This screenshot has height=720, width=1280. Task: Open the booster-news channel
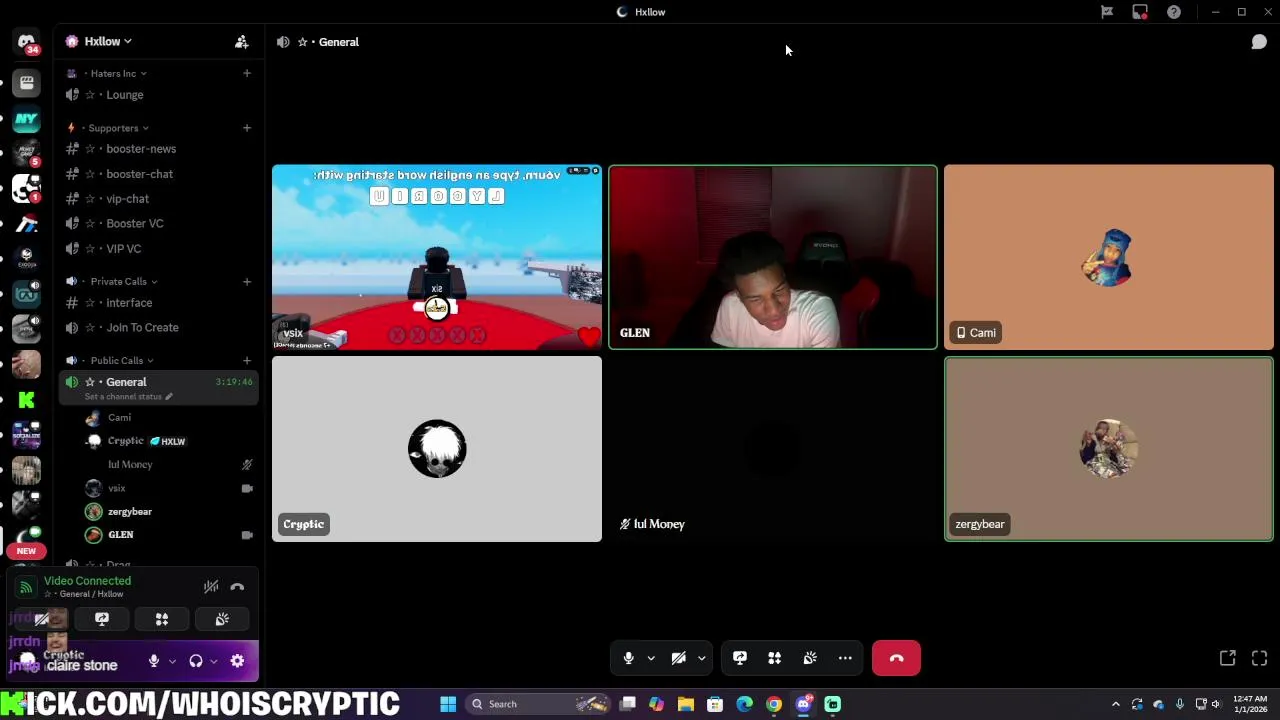159,149
